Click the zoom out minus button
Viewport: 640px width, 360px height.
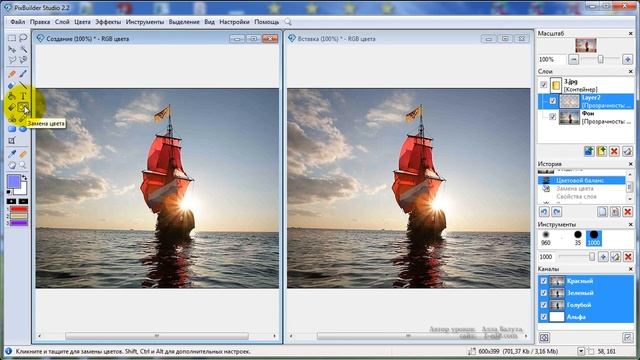pyautogui.click(x=573, y=60)
